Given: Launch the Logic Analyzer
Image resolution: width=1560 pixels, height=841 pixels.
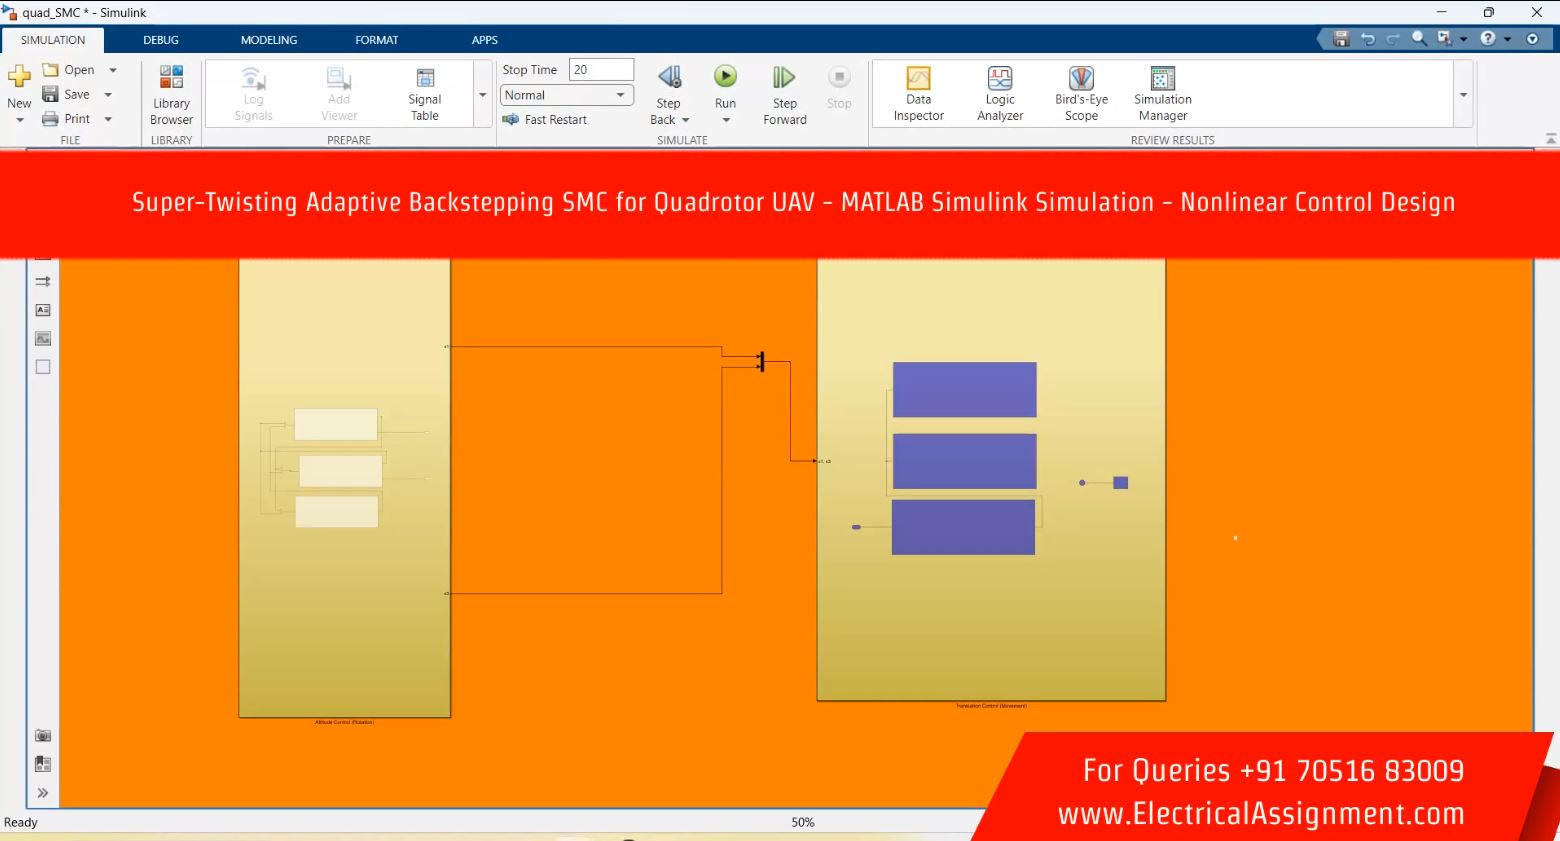Looking at the screenshot, I should [999, 93].
